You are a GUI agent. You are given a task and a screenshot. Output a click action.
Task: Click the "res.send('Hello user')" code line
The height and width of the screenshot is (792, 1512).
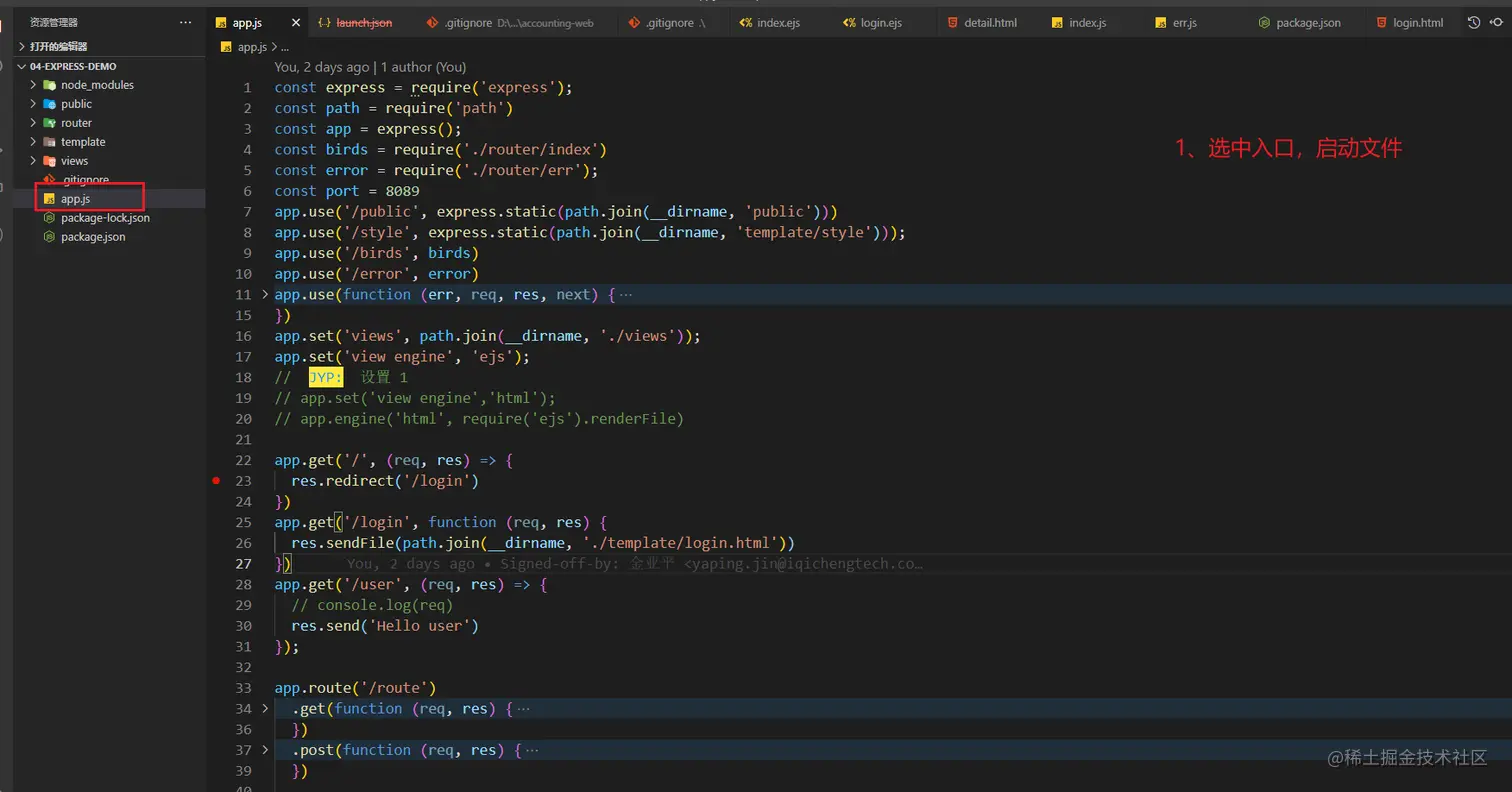[x=385, y=626]
